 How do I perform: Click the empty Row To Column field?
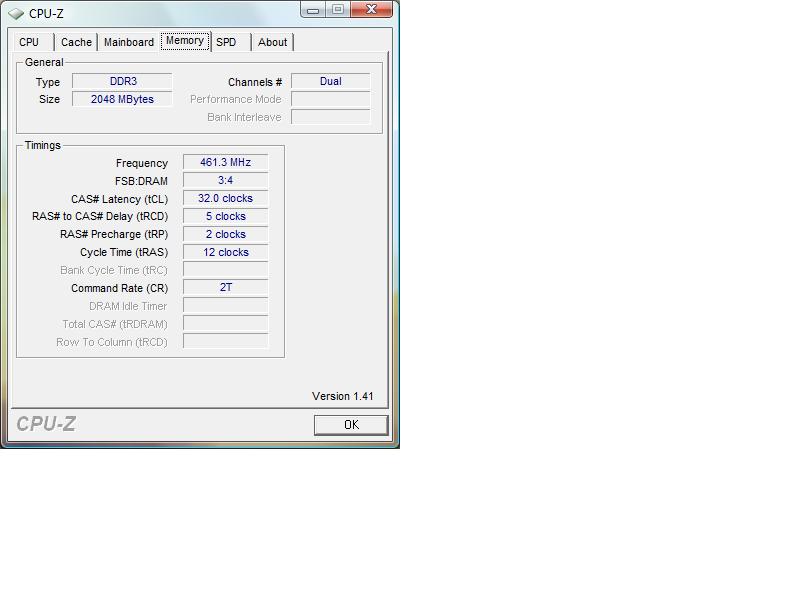(x=226, y=342)
